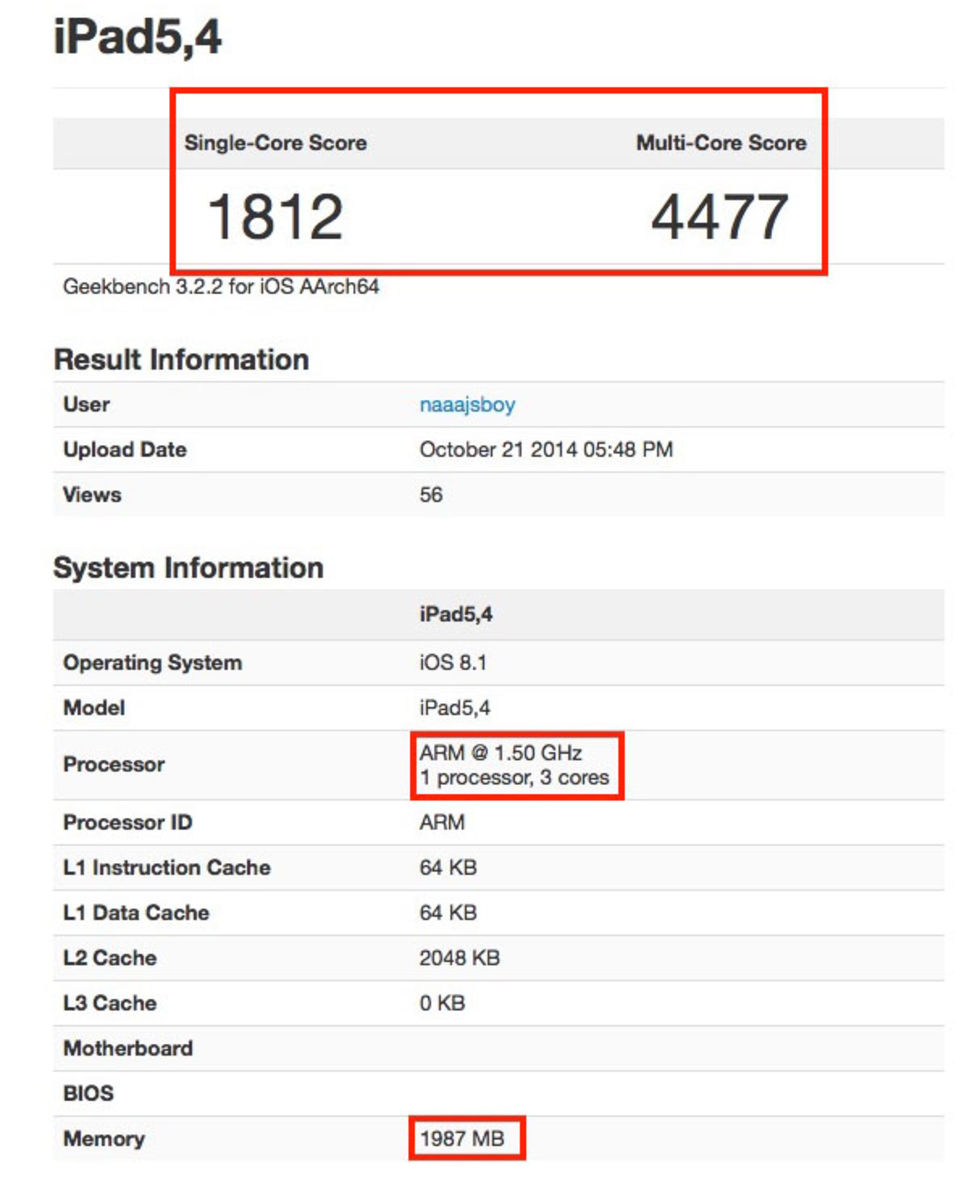The image size is (980, 1188).
Task: Select the ARM @ 1.50 GHz text
Action: coord(500,752)
